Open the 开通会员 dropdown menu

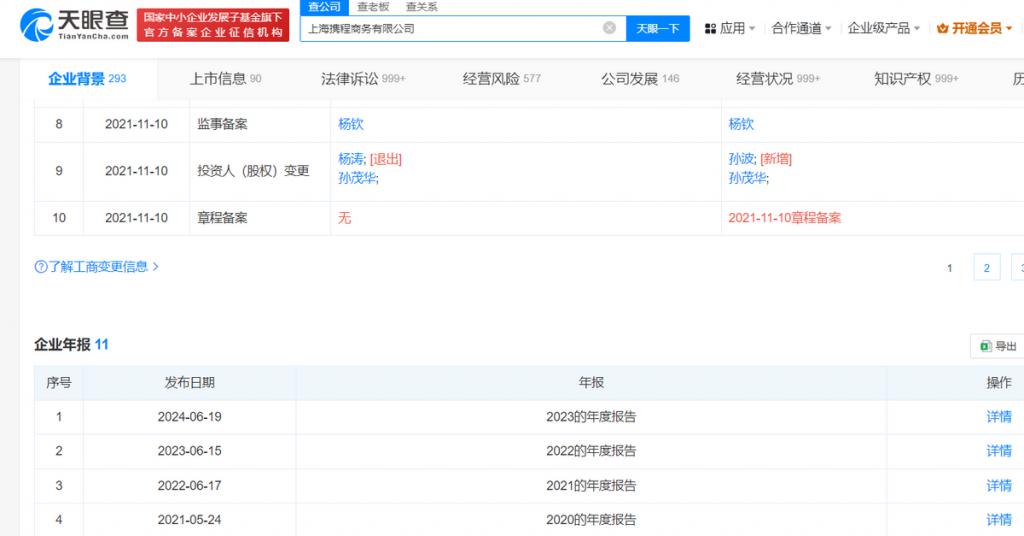click(x=1010, y=28)
